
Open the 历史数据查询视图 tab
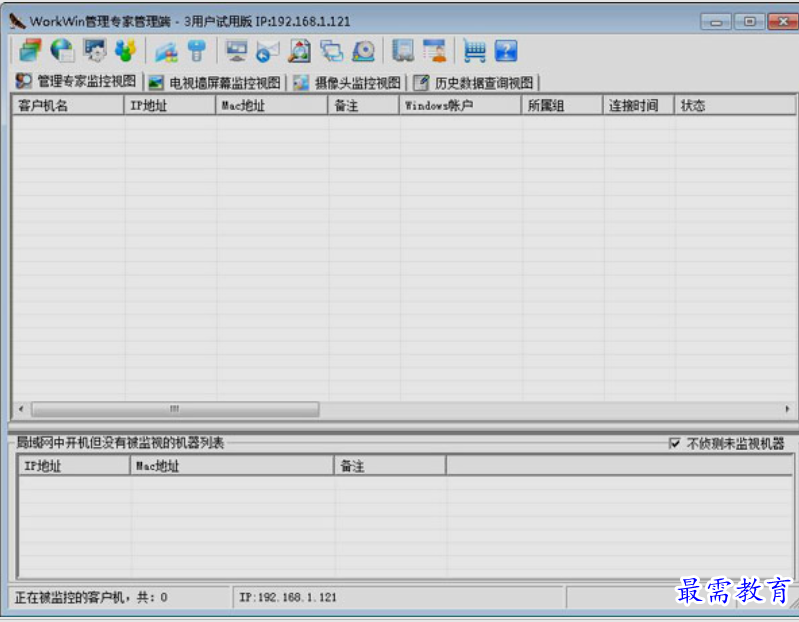(x=474, y=82)
